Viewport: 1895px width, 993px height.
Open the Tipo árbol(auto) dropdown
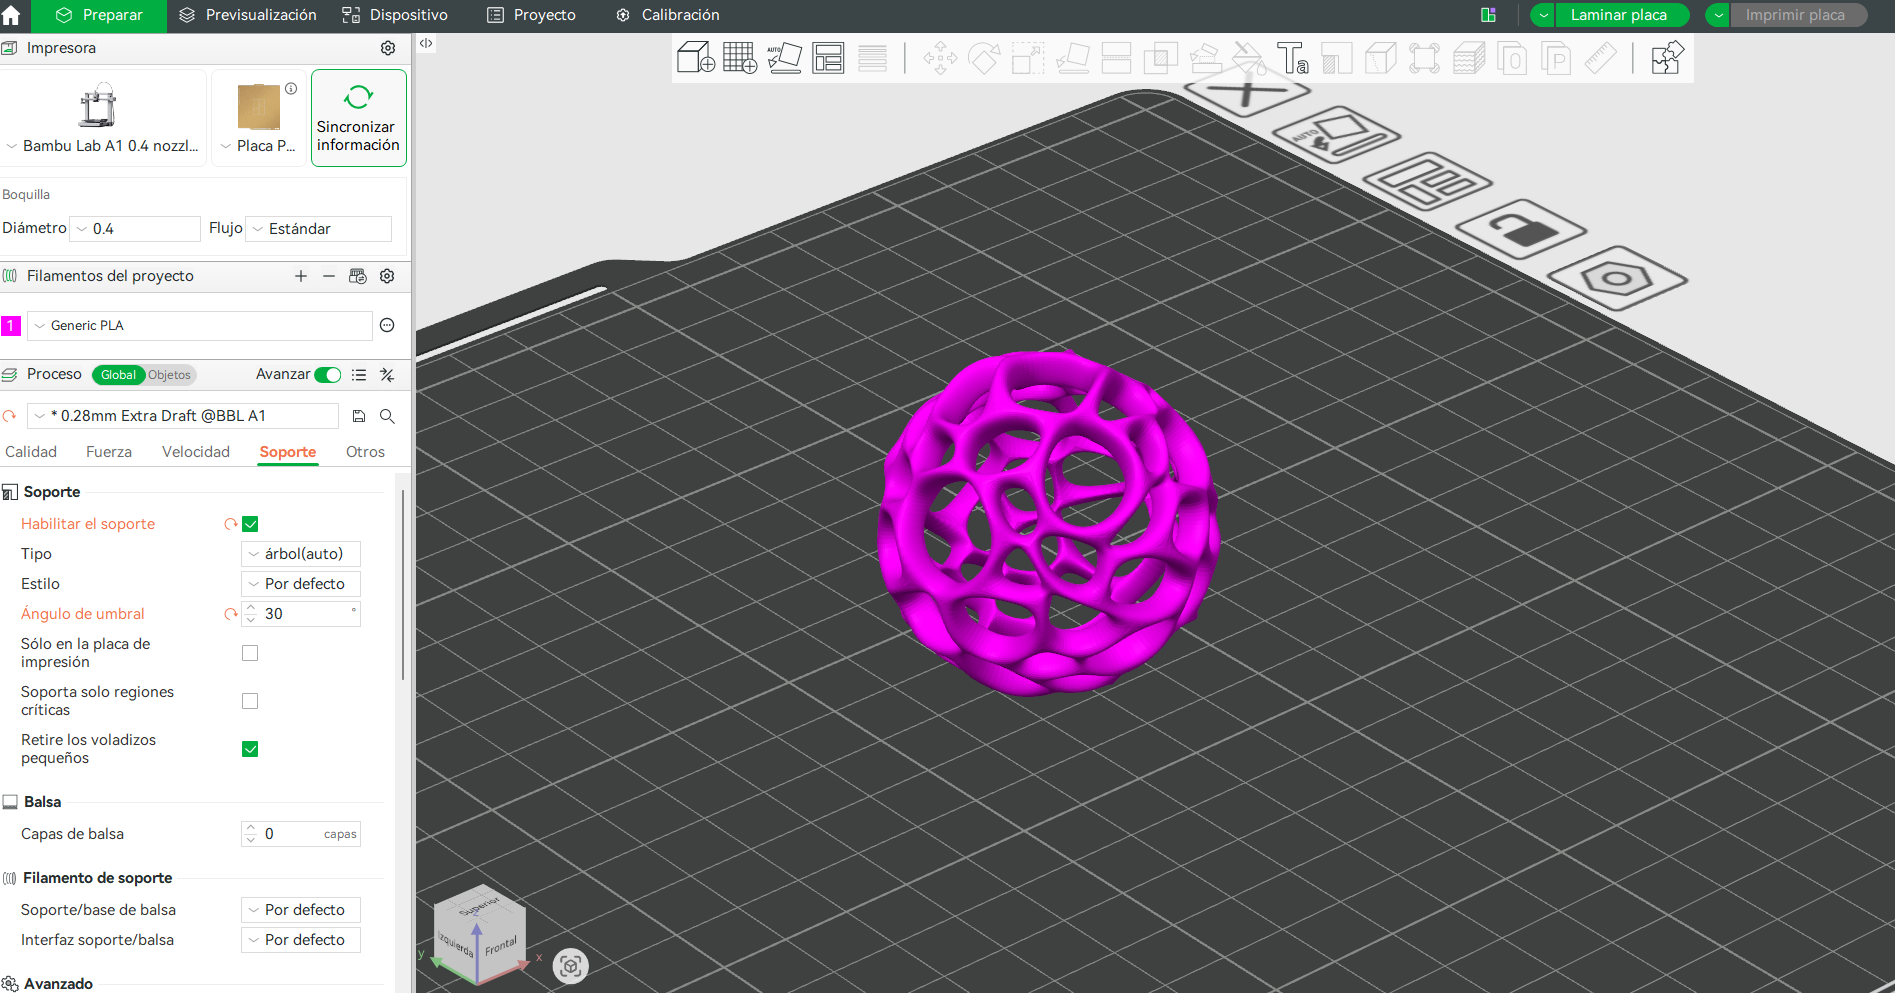coord(301,554)
